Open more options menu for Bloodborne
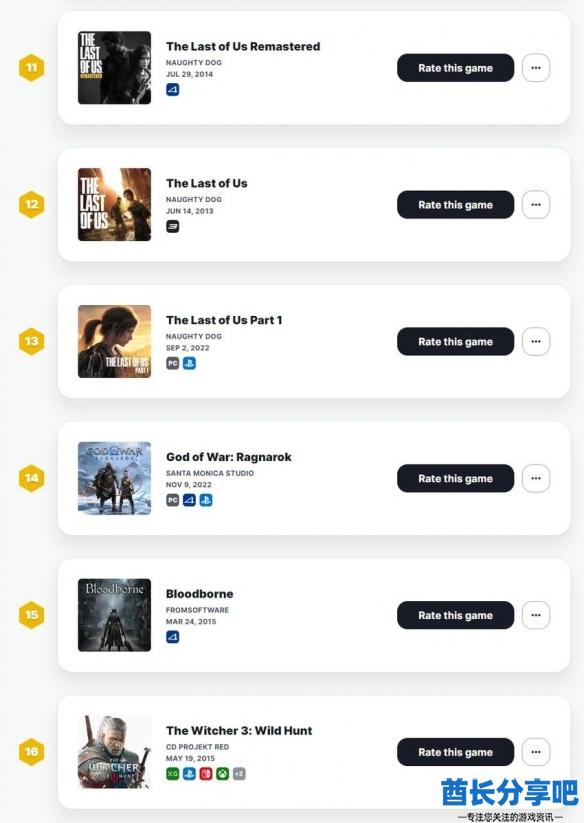 [x=536, y=615]
